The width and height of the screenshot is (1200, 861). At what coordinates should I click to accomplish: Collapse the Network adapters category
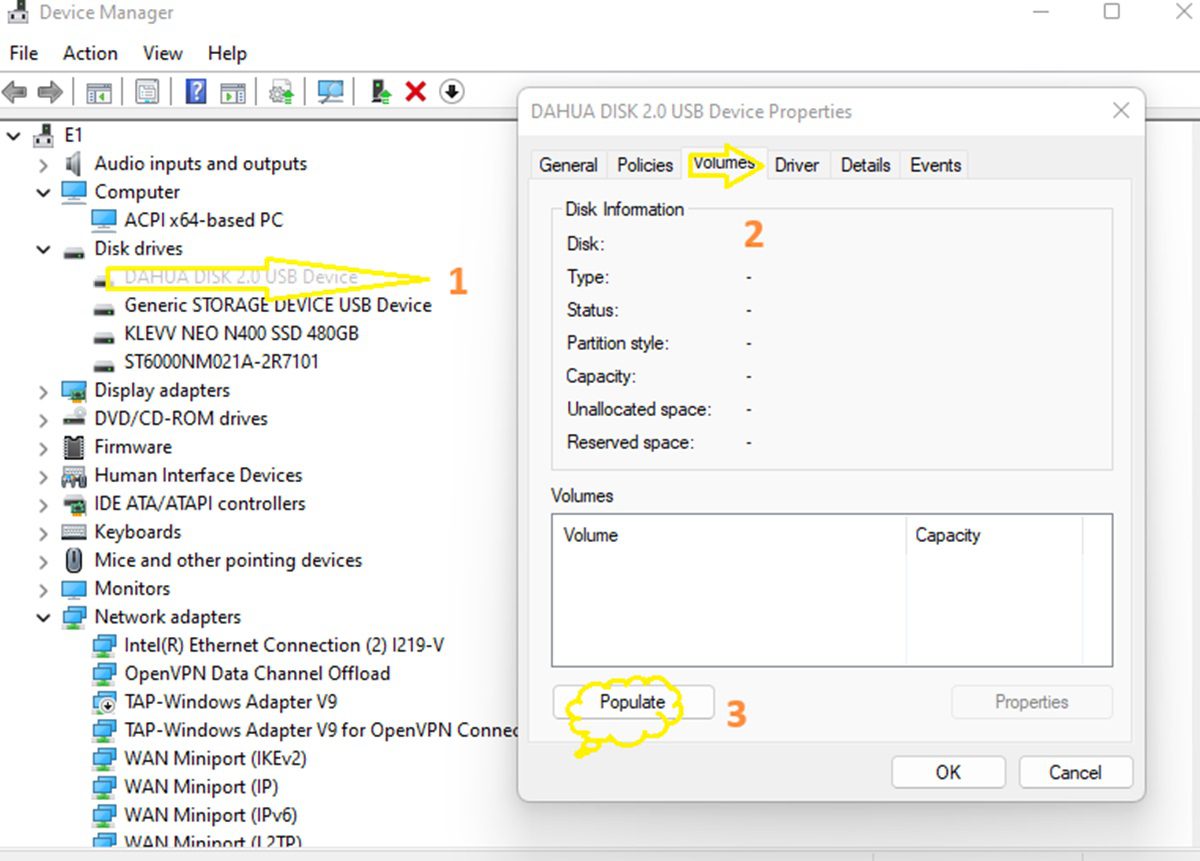click(43, 618)
